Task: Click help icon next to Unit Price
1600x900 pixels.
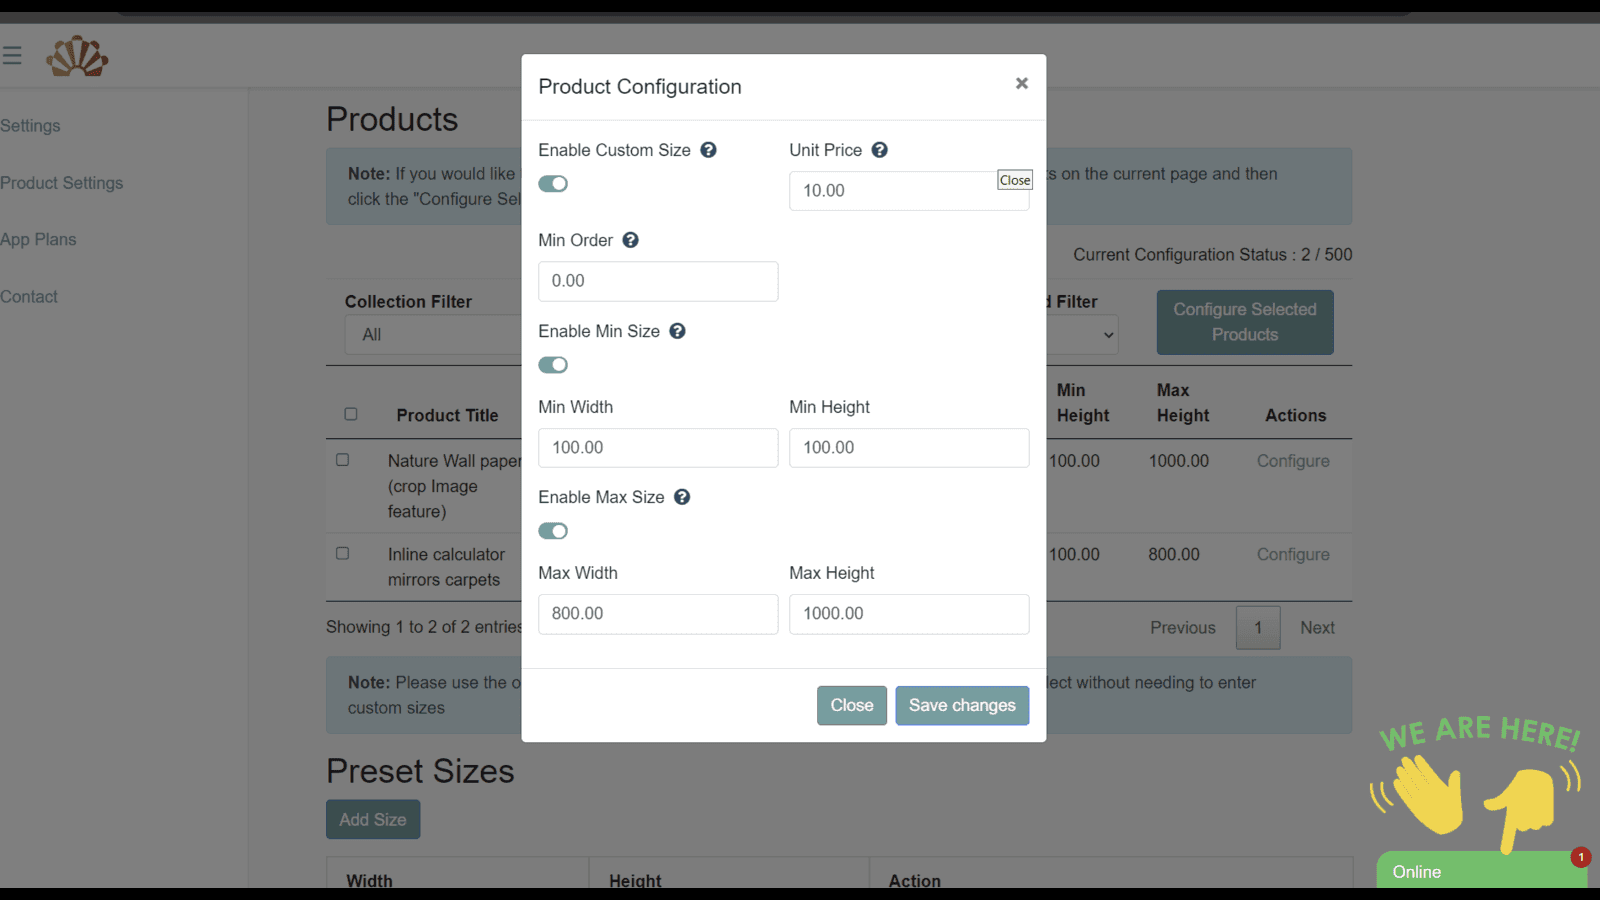Action: click(879, 150)
